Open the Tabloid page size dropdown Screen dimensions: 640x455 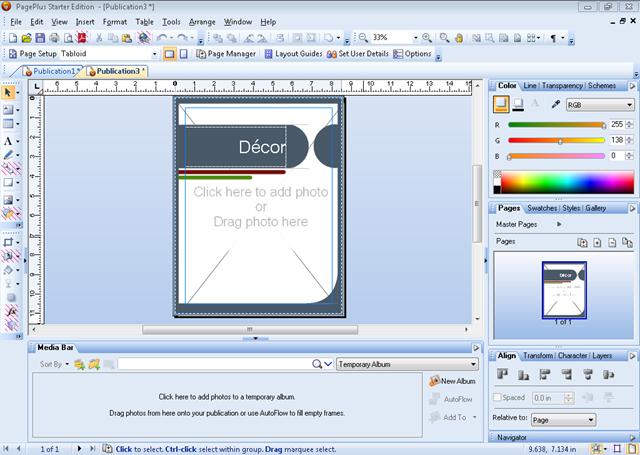[x=154, y=54]
